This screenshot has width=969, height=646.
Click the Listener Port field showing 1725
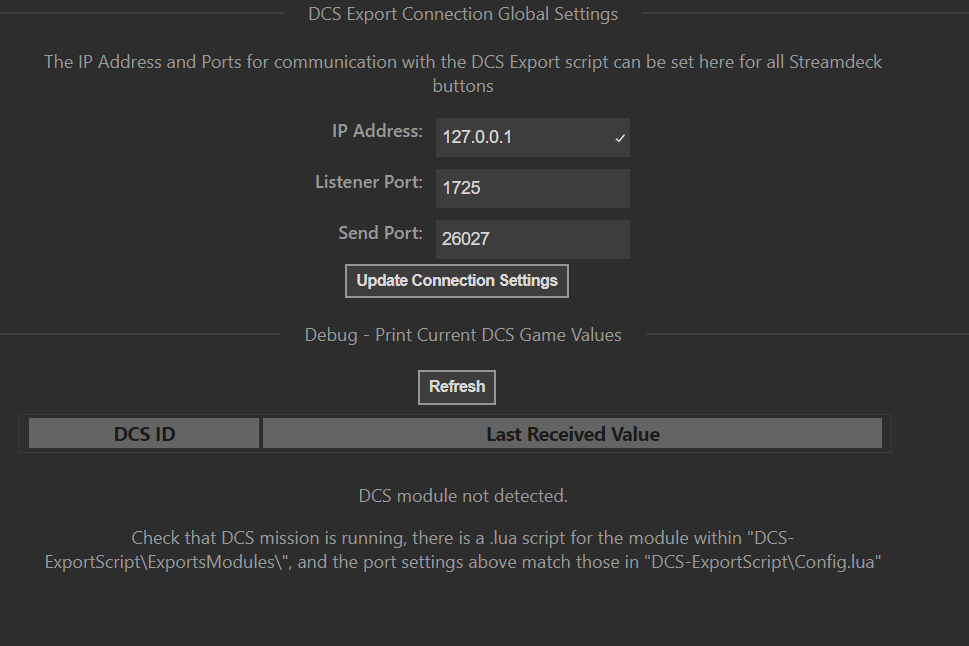[x=533, y=188]
